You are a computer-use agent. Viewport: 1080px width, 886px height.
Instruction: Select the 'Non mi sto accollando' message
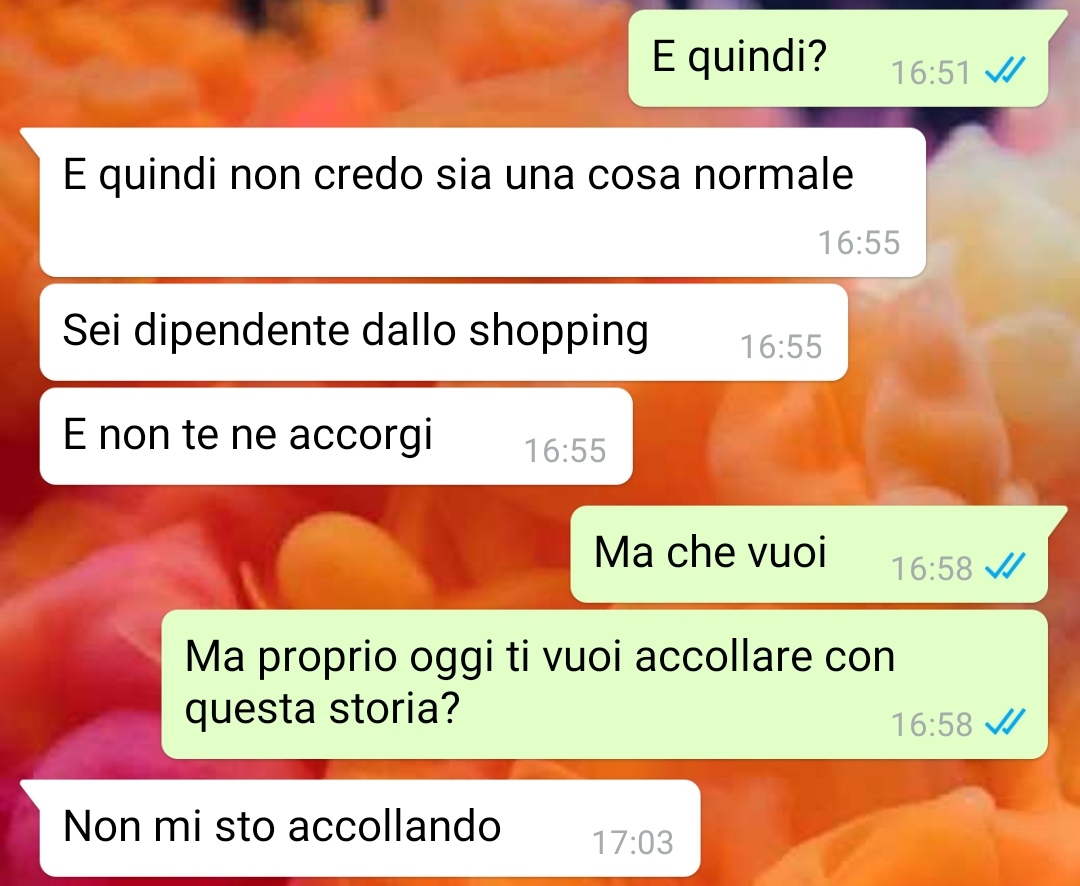(x=370, y=828)
